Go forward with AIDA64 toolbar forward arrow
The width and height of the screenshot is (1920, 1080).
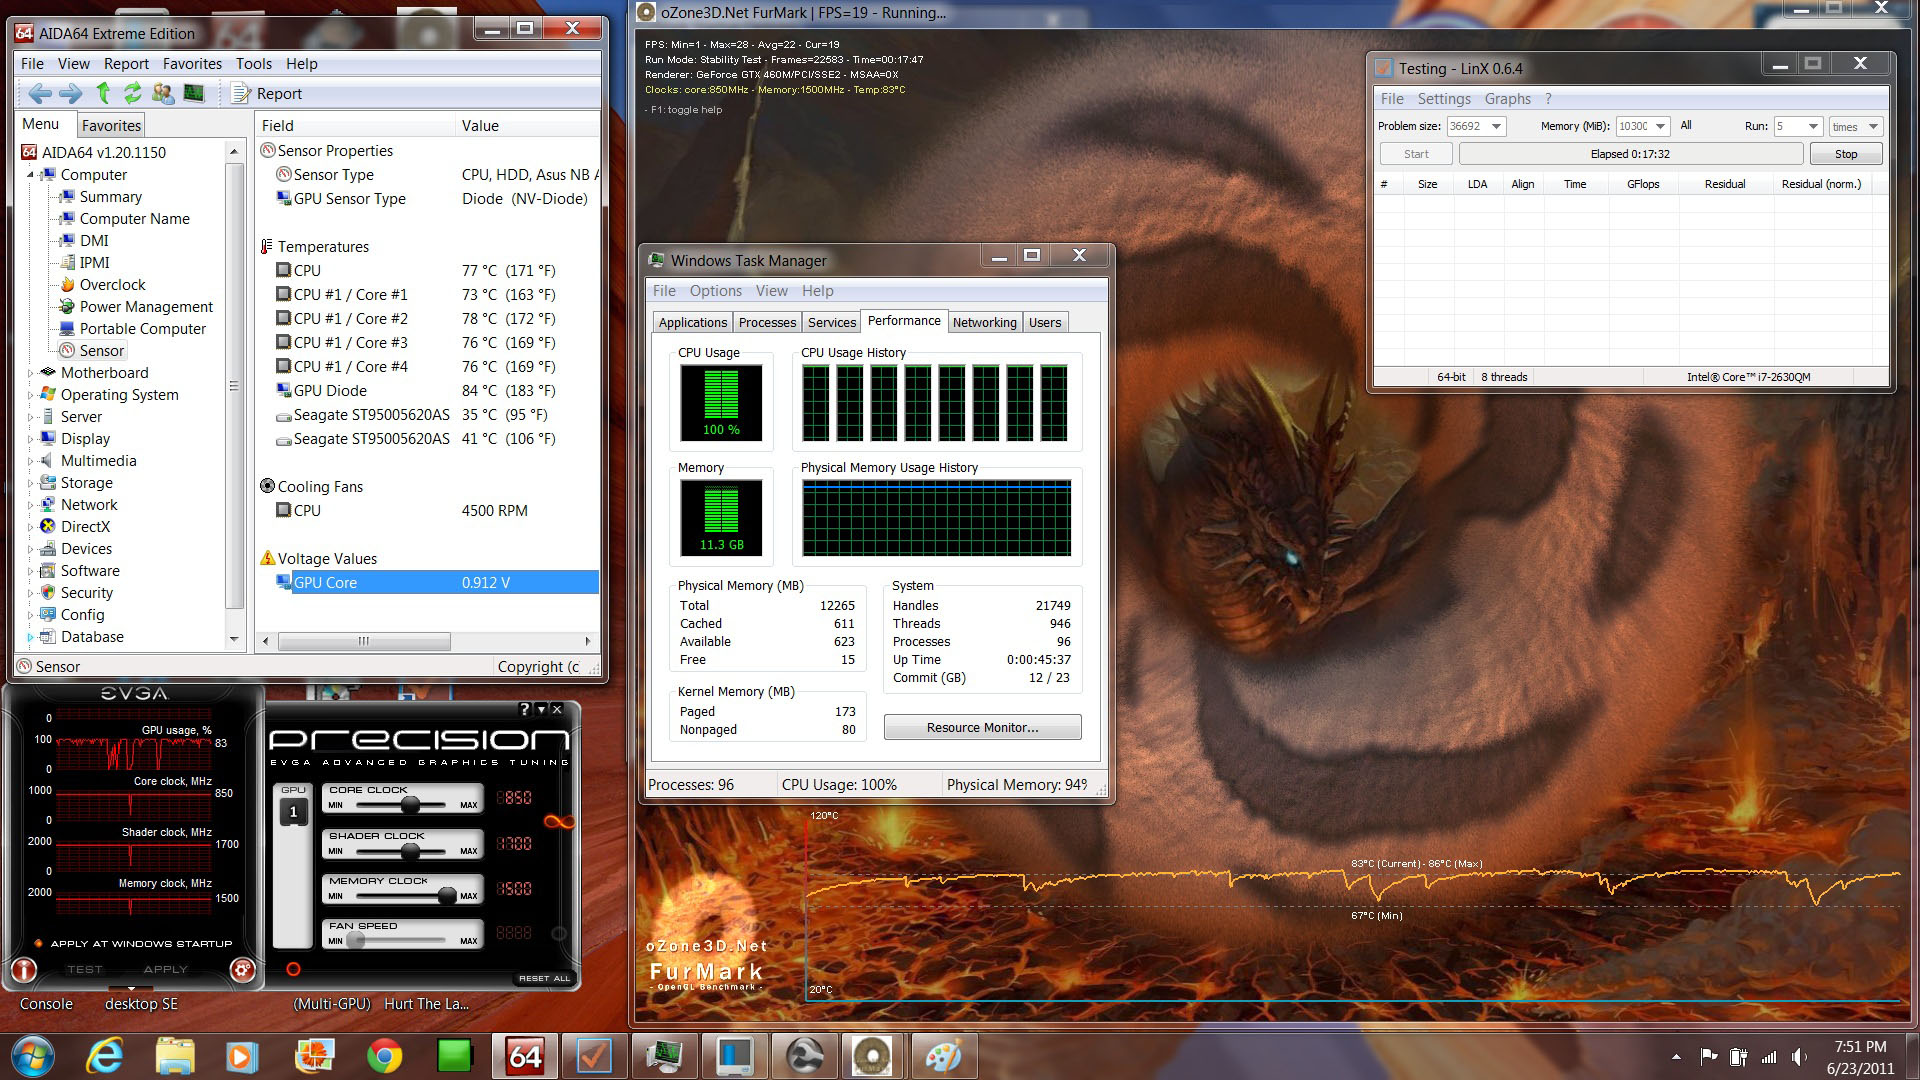coord(70,93)
